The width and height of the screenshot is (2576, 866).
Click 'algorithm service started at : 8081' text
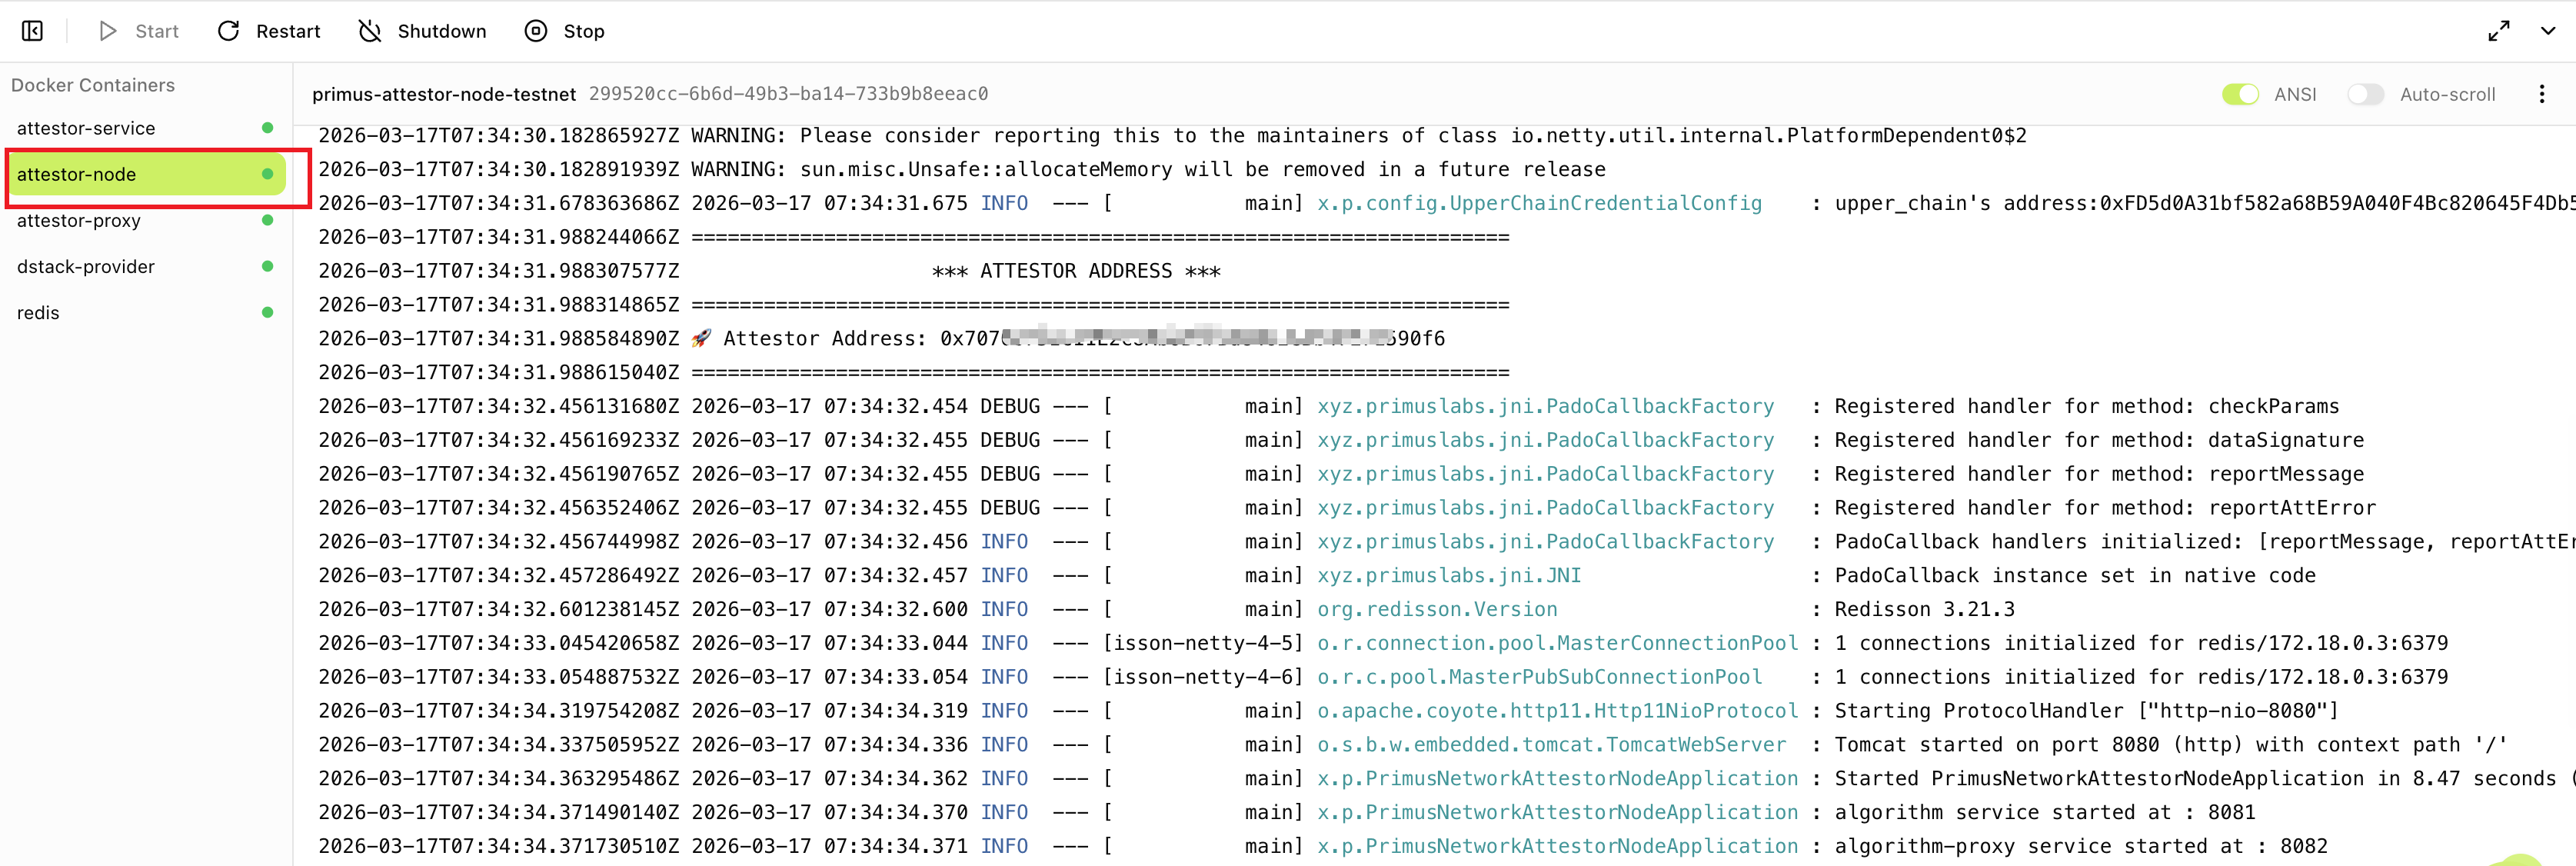(2045, 812)
